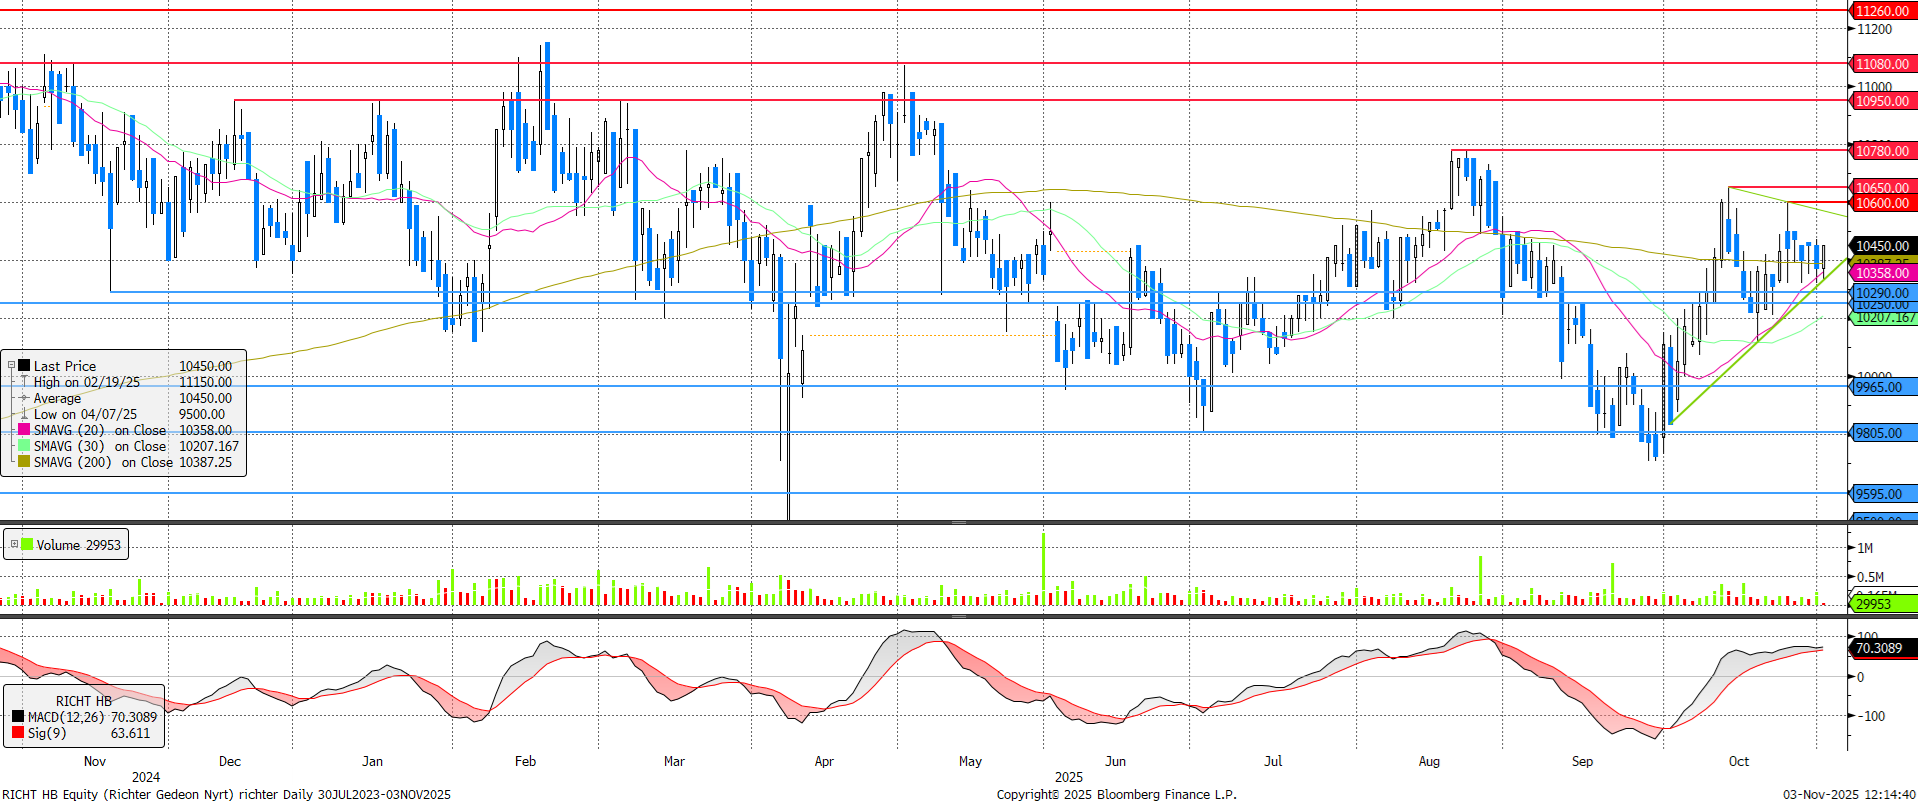Click the 10780.00 resistance price label

(x=1882, y=151)
